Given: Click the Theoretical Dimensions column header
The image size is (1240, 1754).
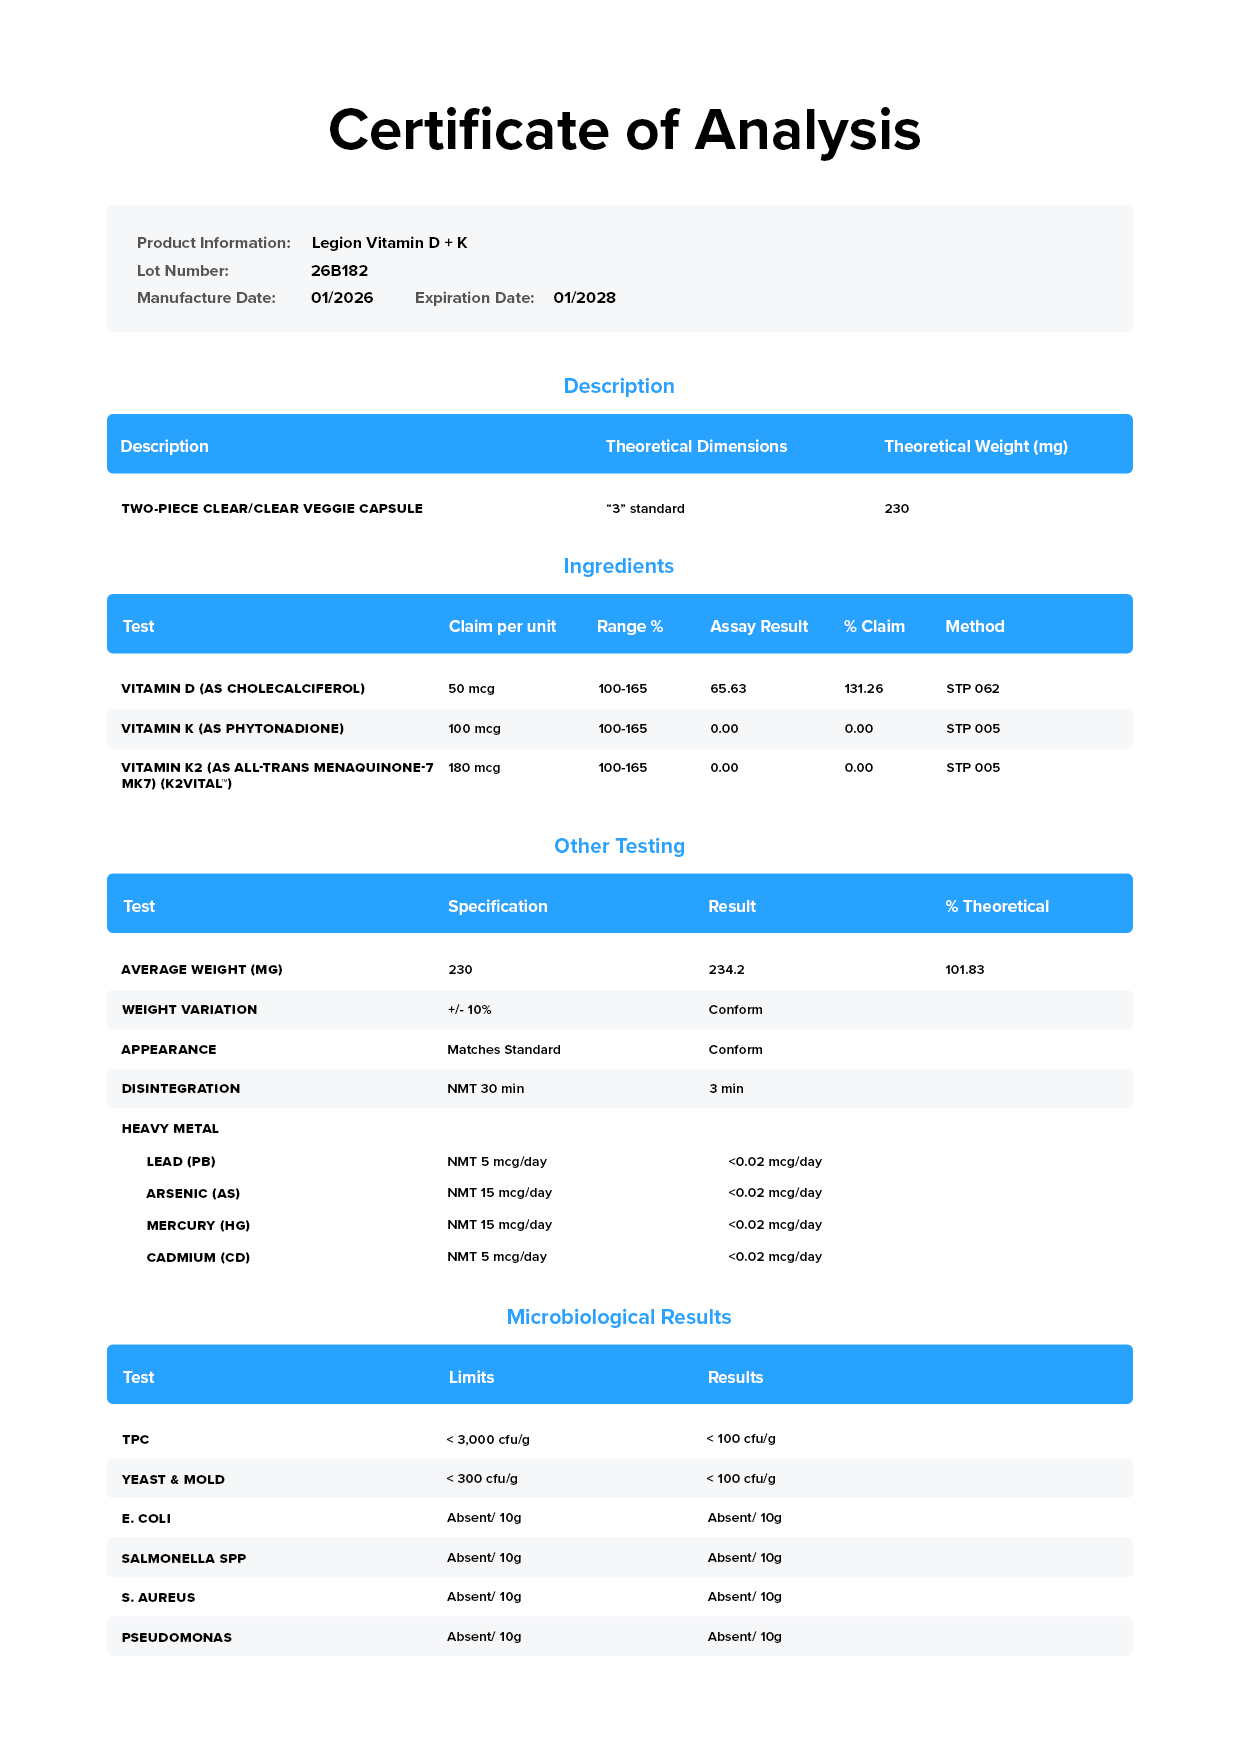Looking at the screenshot, I should pyautogui.click(x=696, y=446).
